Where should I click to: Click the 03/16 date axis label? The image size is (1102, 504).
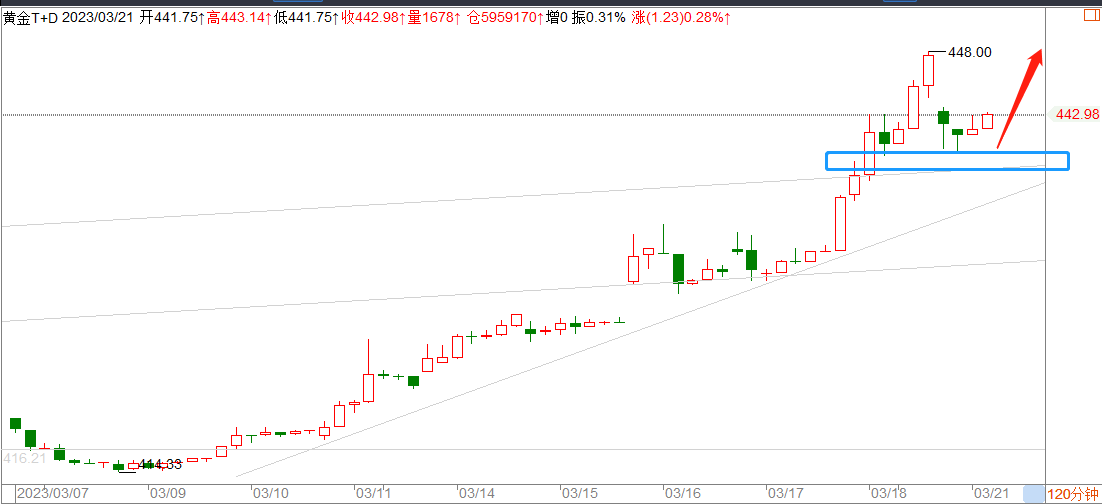[x=682, y=494]
